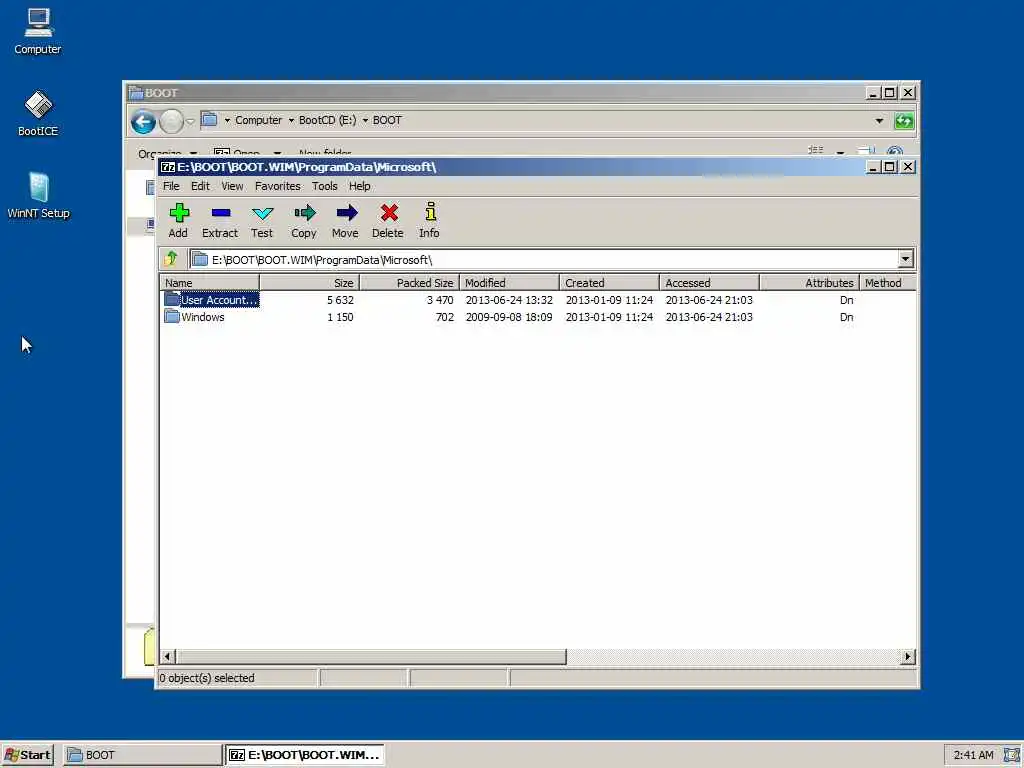Sort by the Method column header

[888, 283]
